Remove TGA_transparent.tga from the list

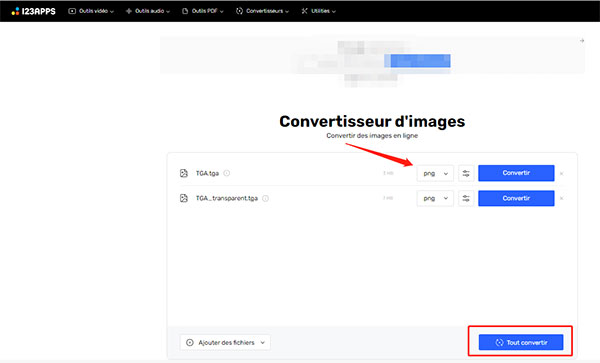[x=561, y=199]
